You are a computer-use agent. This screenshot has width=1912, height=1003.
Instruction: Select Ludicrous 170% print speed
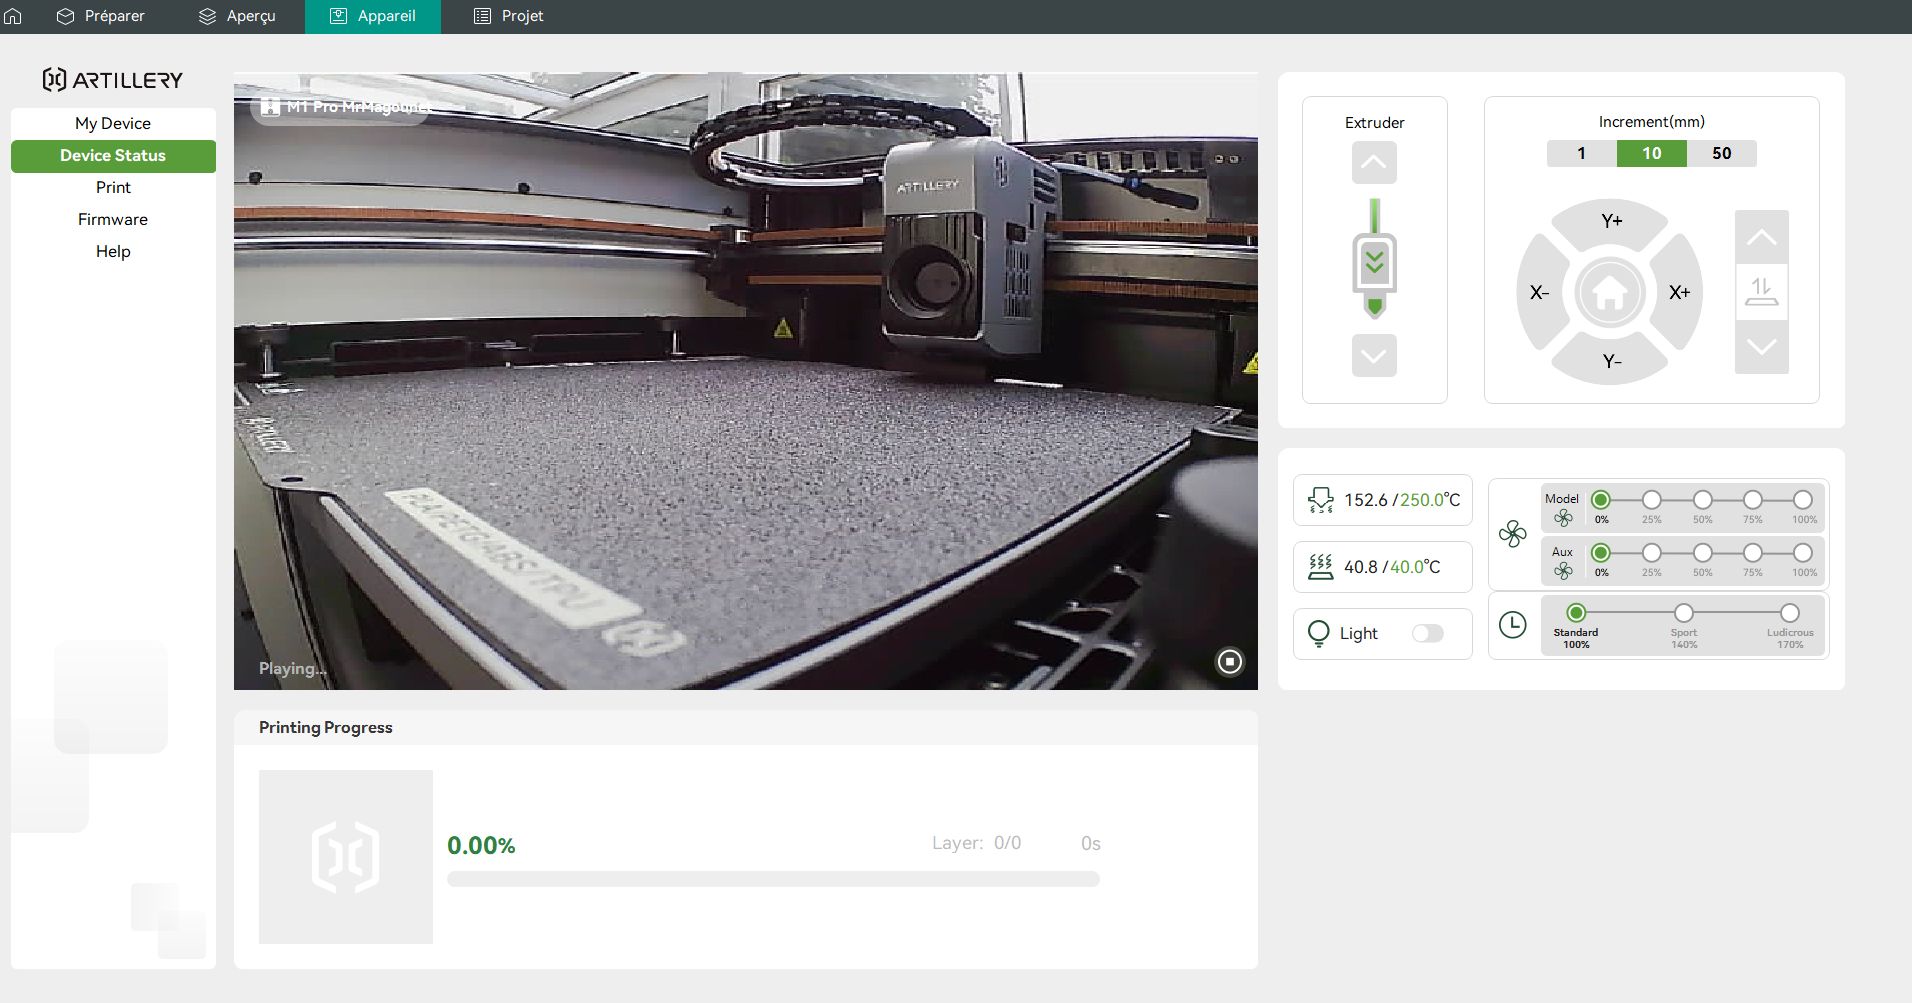pyautogui.click(x=1790, y=612)
